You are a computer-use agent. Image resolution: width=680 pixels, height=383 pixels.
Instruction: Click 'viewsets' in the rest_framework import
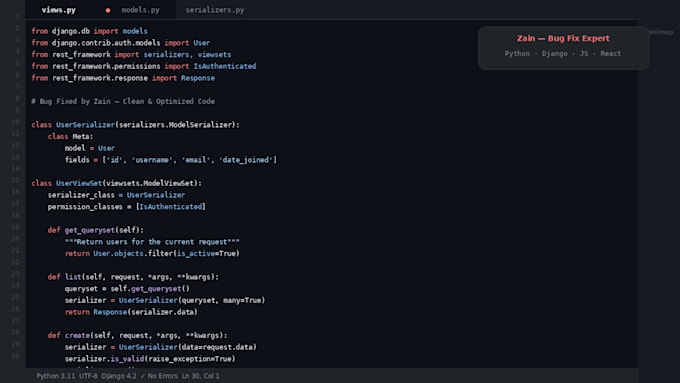tap(214, 55)
